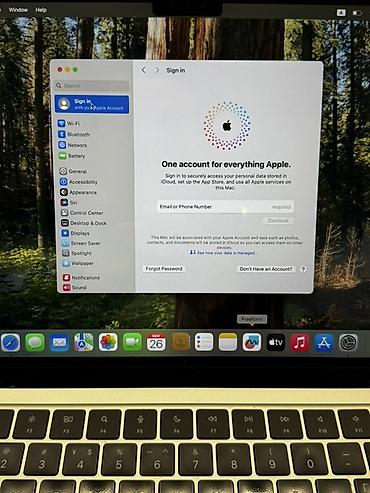
Task: Open Bluetooth settings in sidebar
Action: 75,134
